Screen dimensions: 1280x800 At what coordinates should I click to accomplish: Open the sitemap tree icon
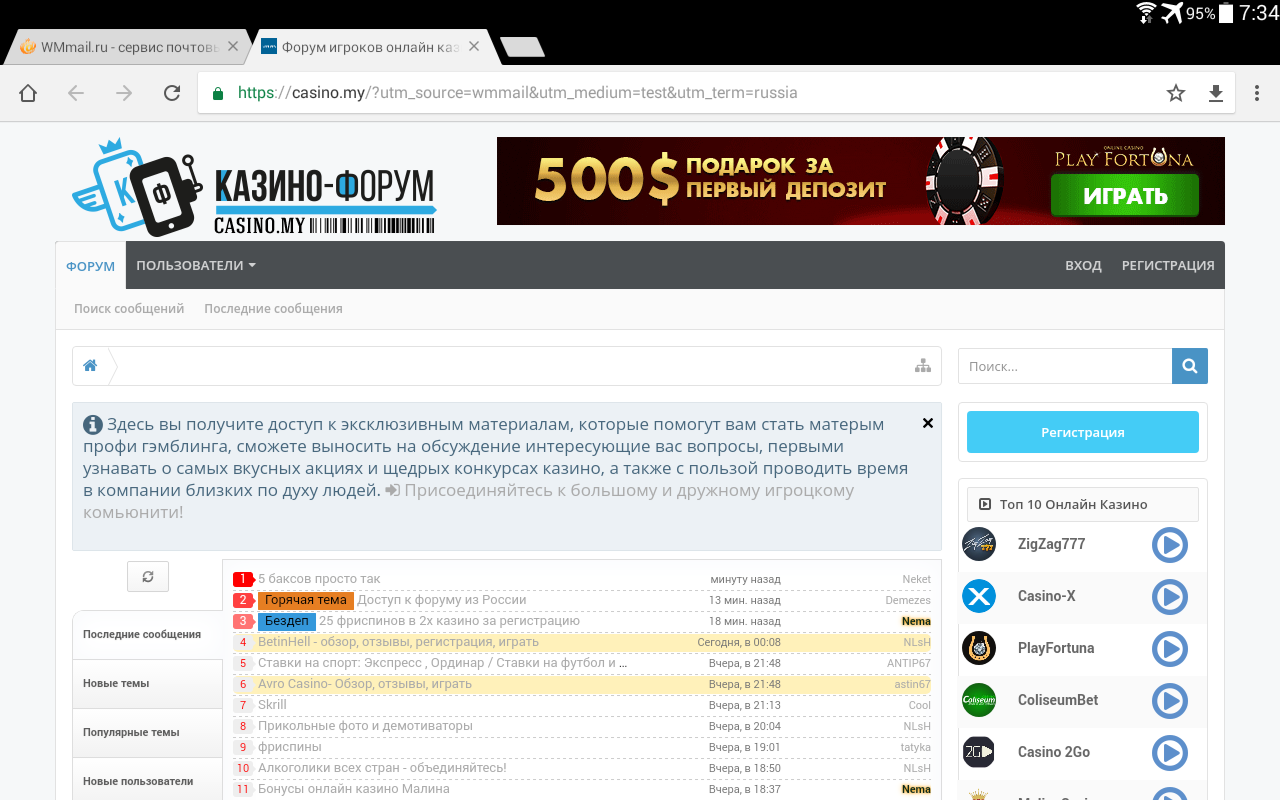(x=923, y=366)
